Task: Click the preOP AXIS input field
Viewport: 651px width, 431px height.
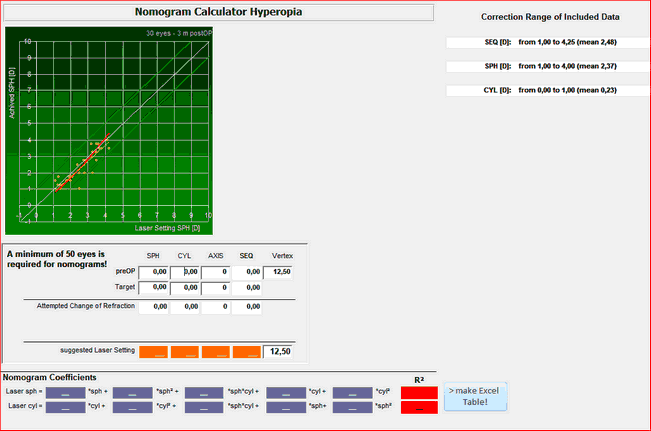Action: coord(216,271)
